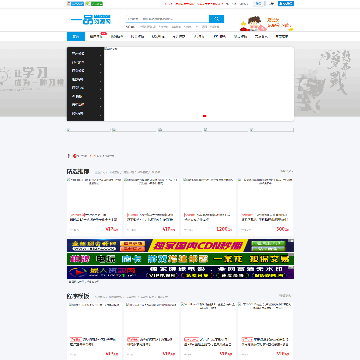
Task: Click the red carousel indicator dot
Action: 205,116
